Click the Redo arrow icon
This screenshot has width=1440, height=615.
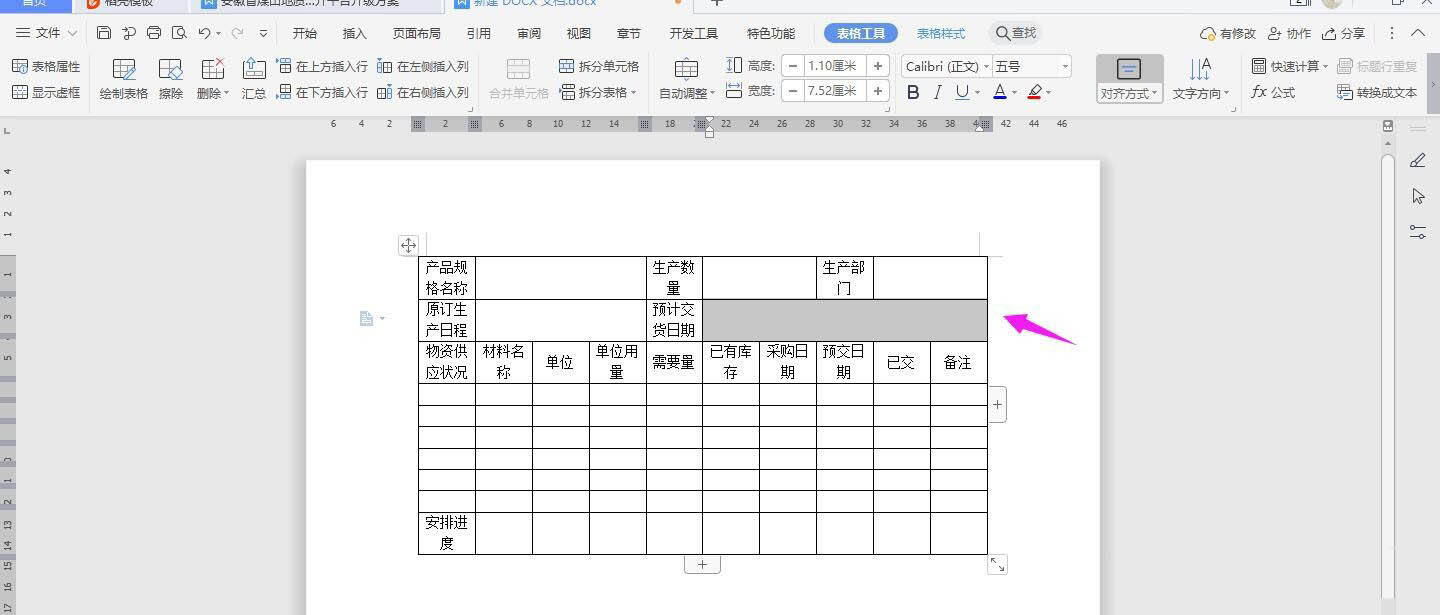pos(237,33)
